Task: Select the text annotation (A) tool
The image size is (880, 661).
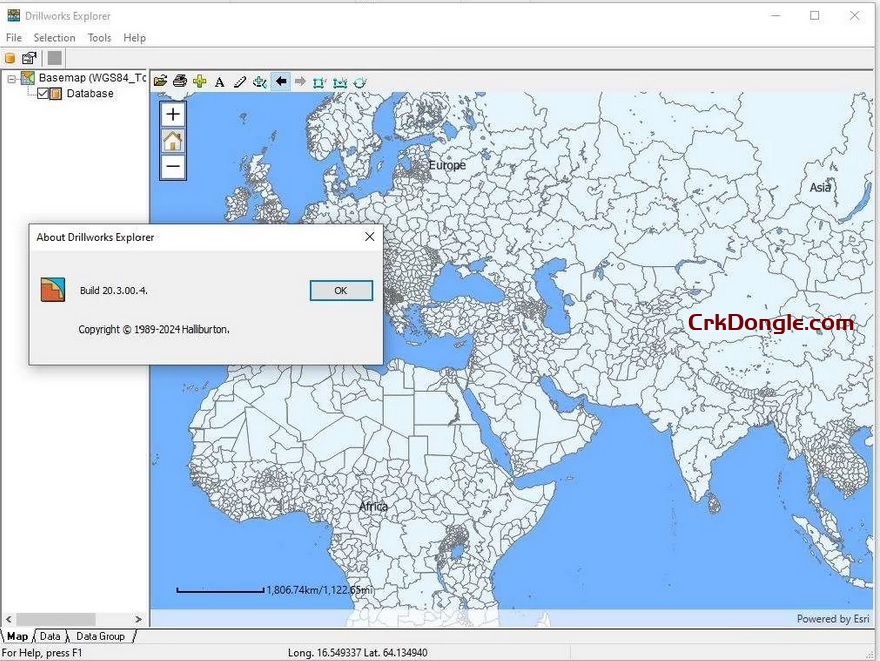Action: [221, 81]
